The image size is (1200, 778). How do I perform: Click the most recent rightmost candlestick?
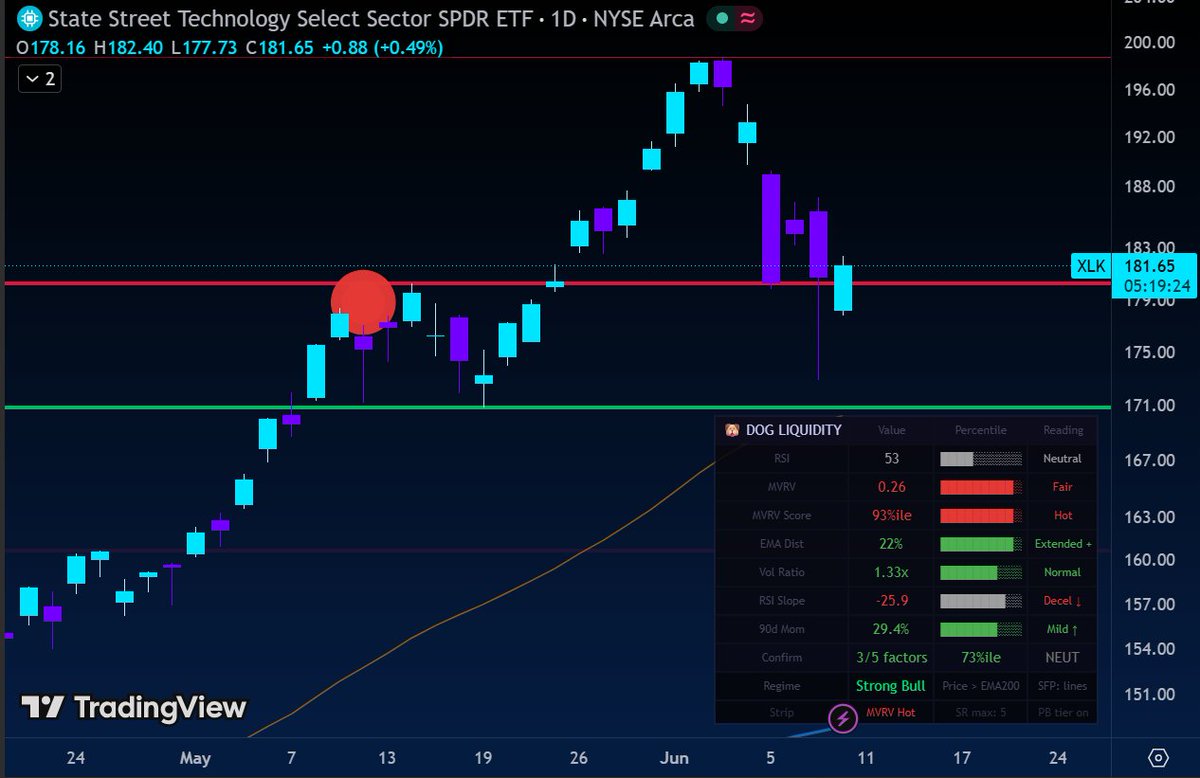point(843,288)
